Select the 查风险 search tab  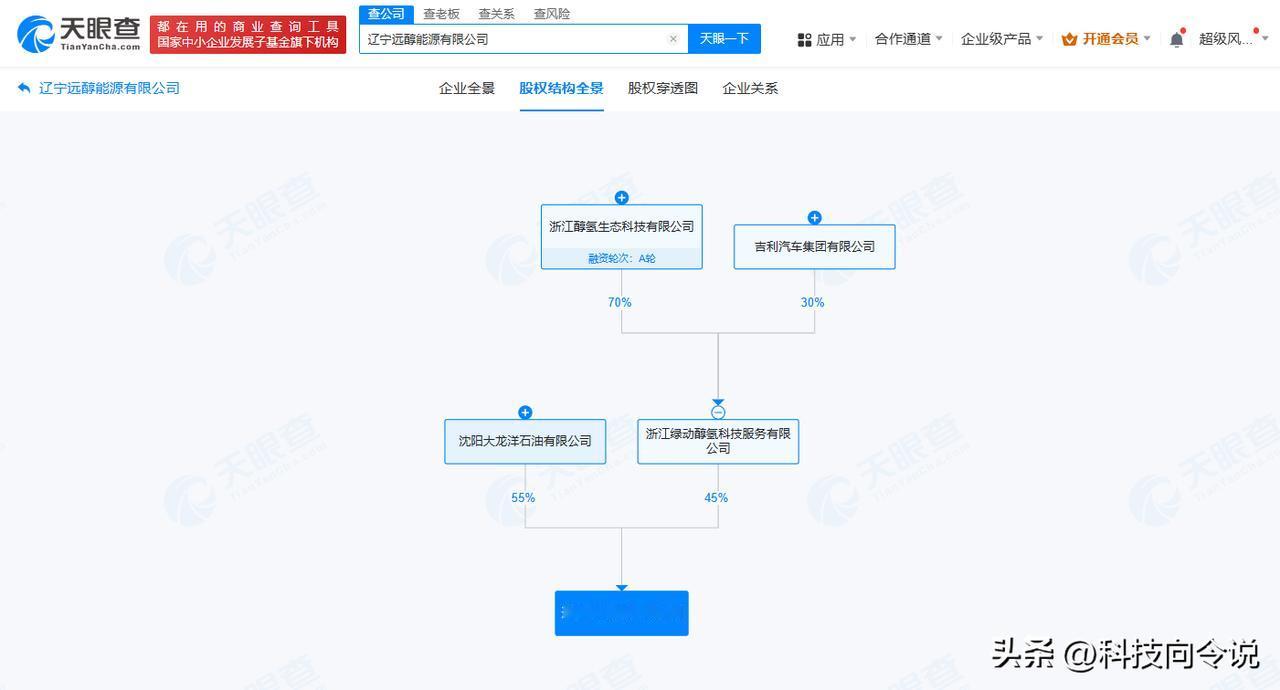(x=551, y=14)
